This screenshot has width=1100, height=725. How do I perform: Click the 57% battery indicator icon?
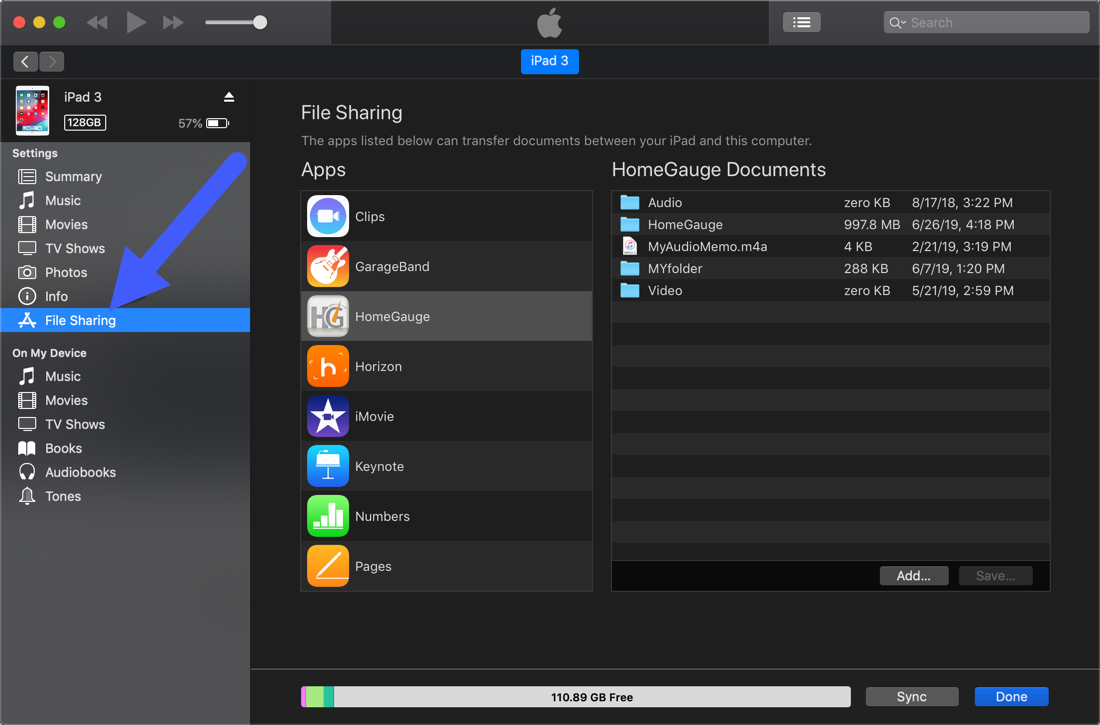[x=217, y=124]
